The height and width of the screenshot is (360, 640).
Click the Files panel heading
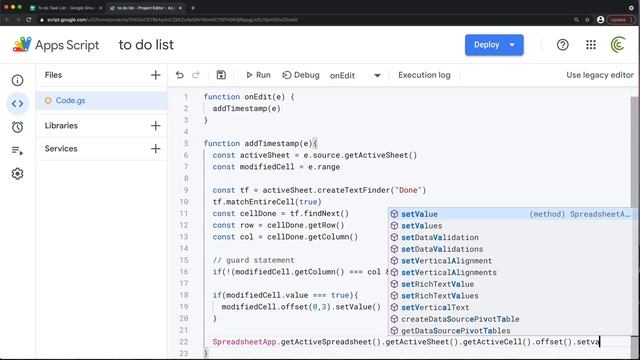53,75
